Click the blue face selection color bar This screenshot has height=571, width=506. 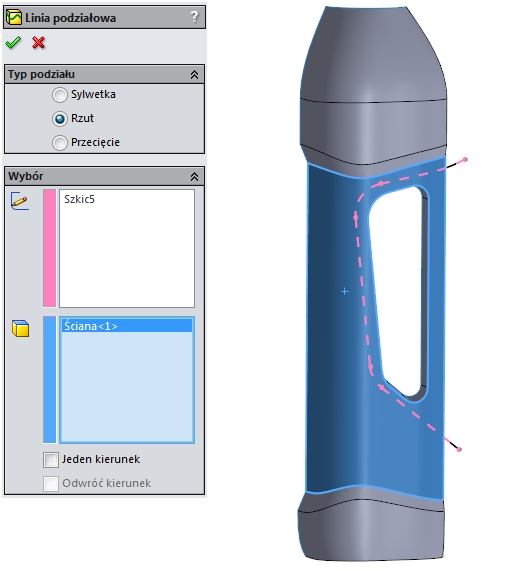click(50, 379)
